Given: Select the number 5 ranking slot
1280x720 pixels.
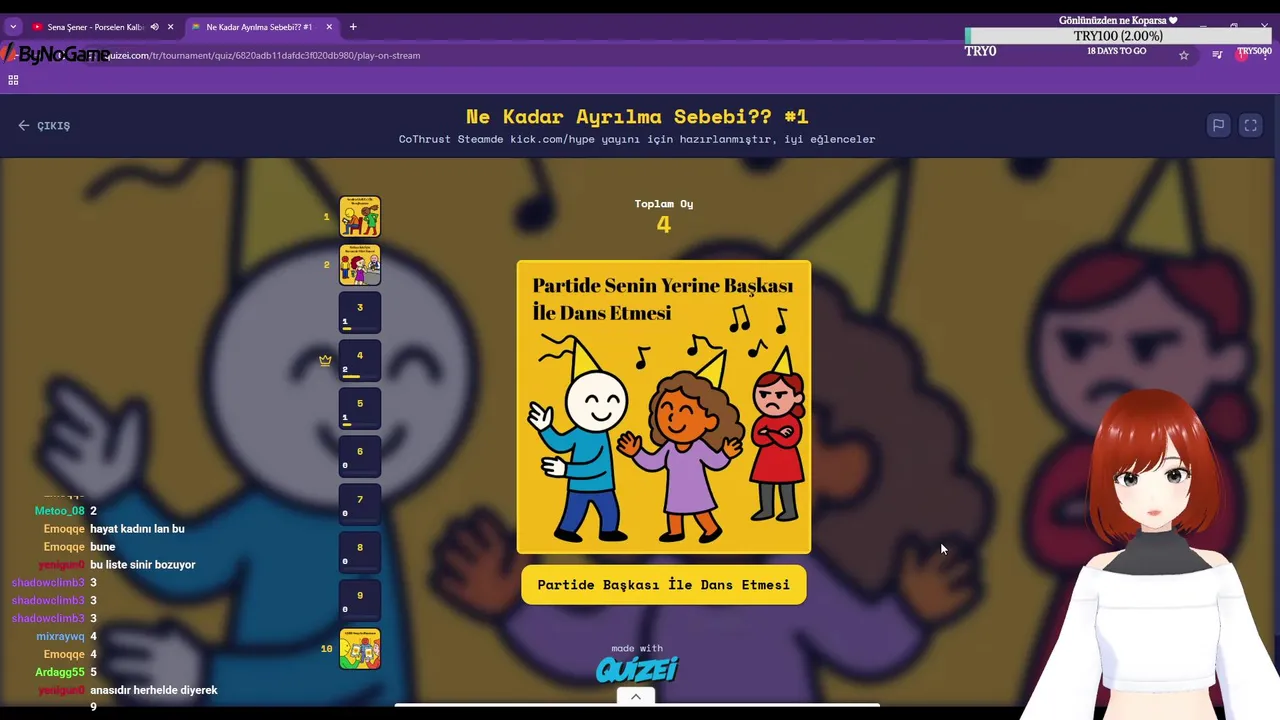Looking at the screenshot, I should (360, 409).
